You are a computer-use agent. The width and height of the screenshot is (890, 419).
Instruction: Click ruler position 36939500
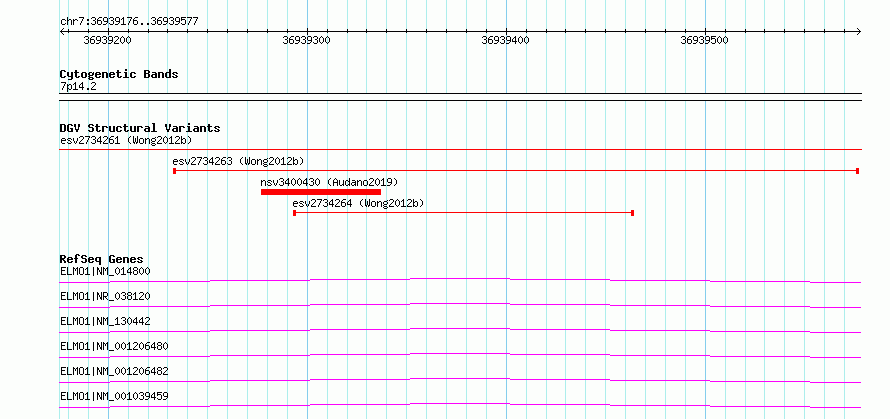(x=704, y=40)
